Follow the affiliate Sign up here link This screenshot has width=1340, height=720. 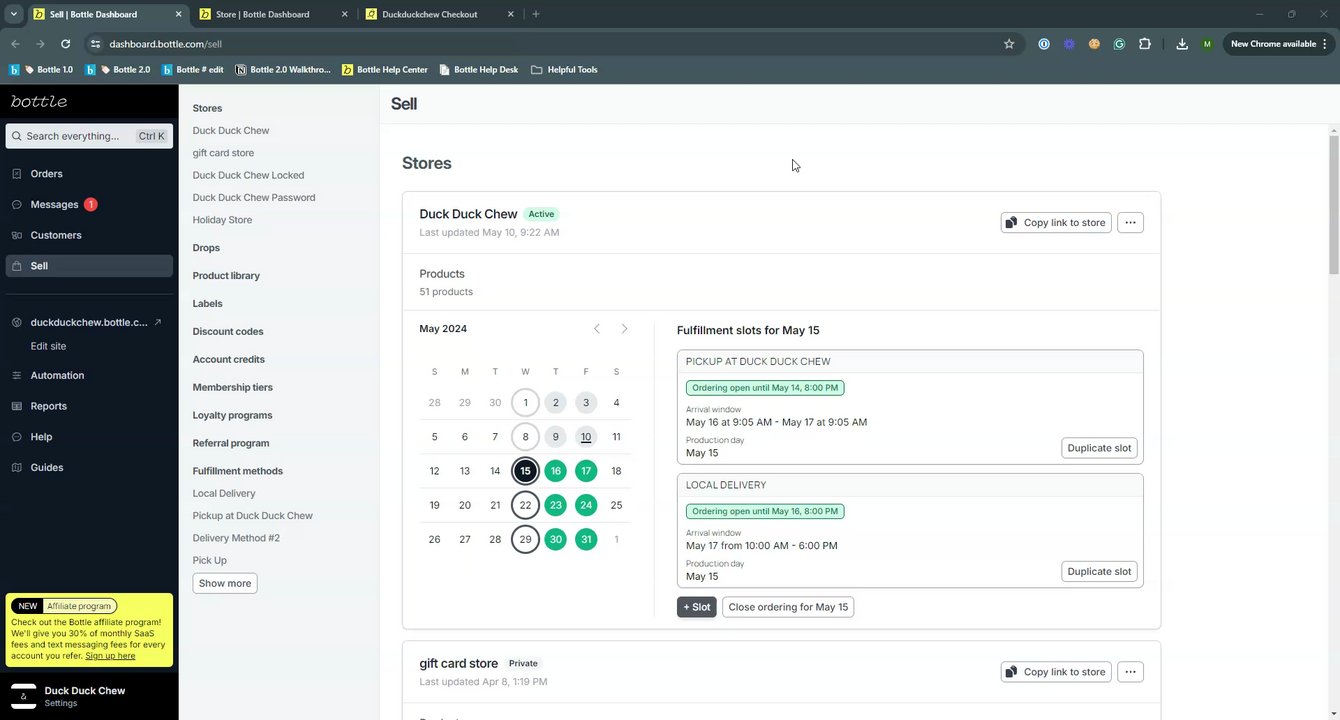click(x=110, y=656)
